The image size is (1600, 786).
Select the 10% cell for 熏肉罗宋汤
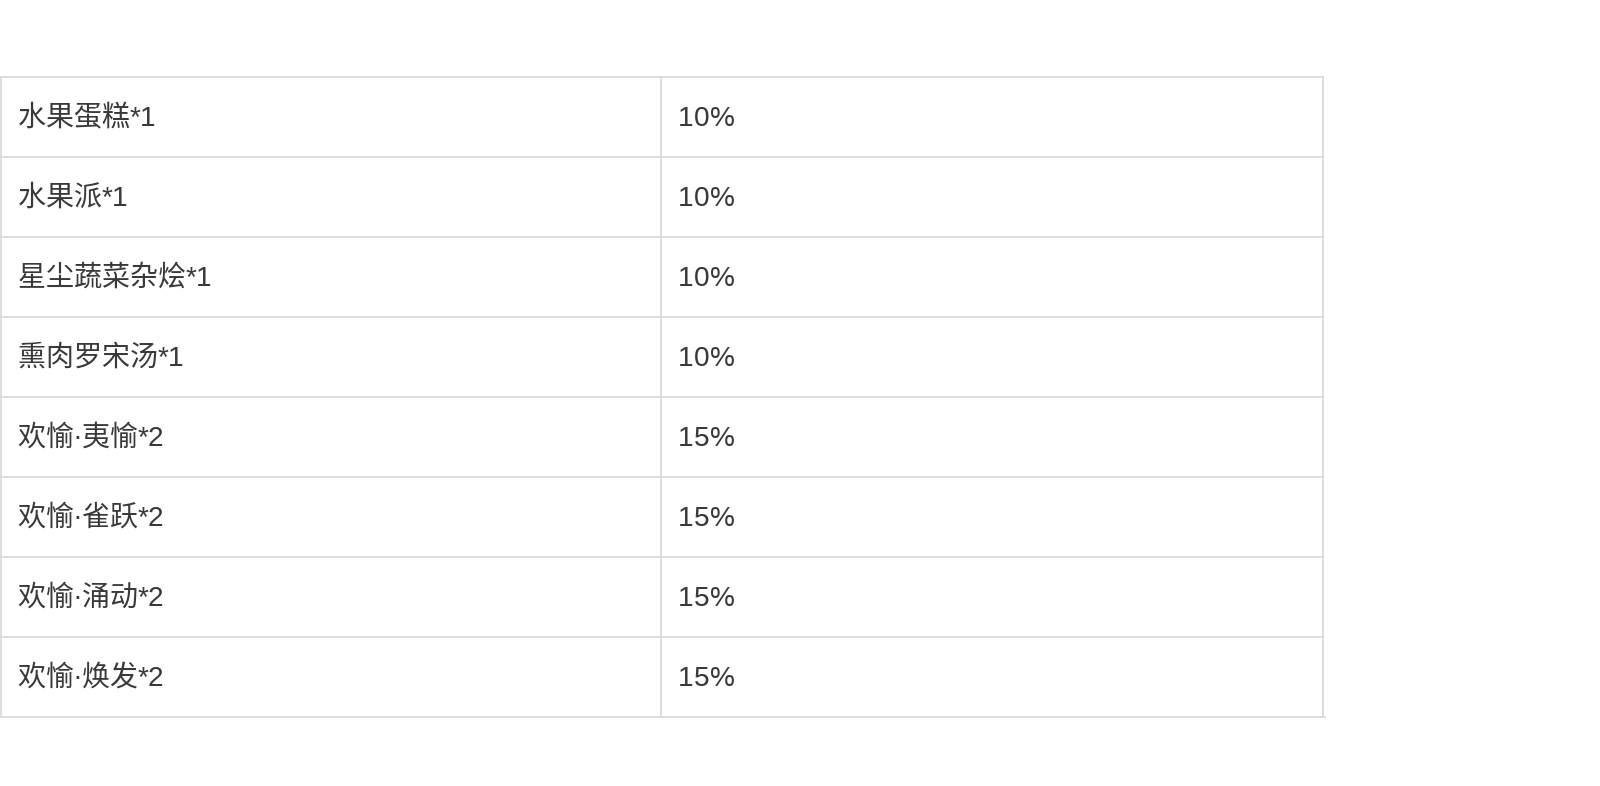707,357
